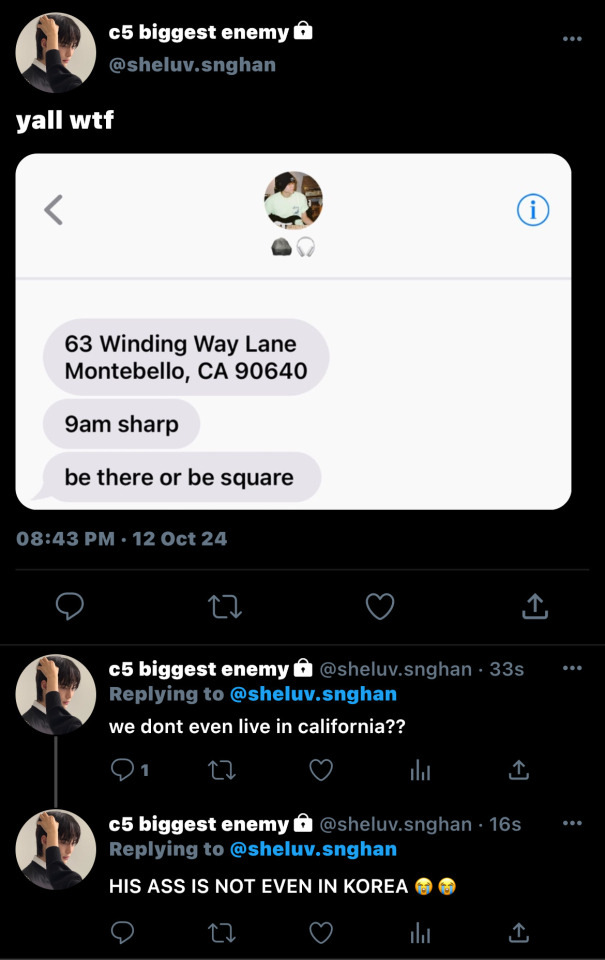Reply to the California reply with 1 comment

coord(124,770)
